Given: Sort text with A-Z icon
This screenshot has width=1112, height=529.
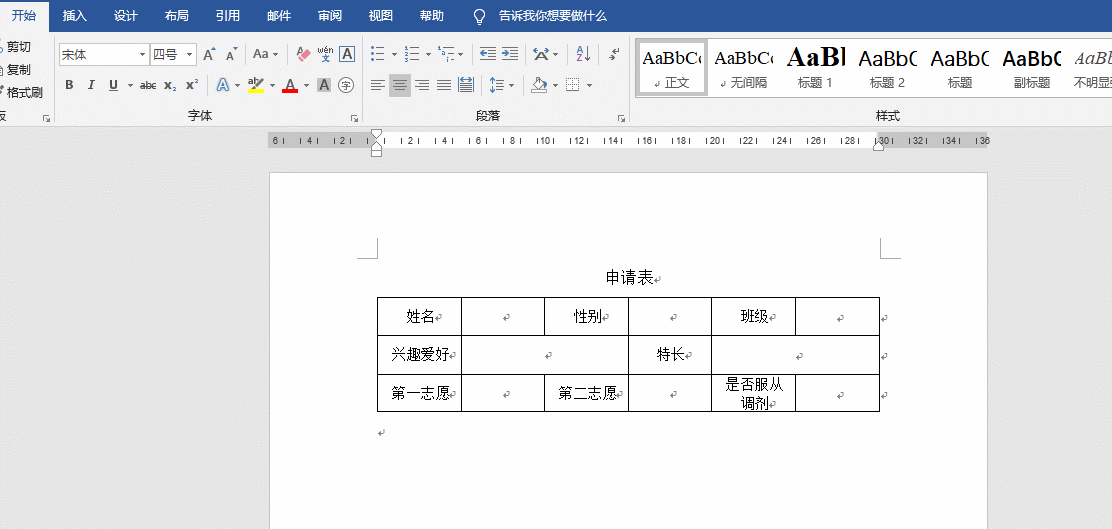Looking at the screenshot, I should [583, 54].
